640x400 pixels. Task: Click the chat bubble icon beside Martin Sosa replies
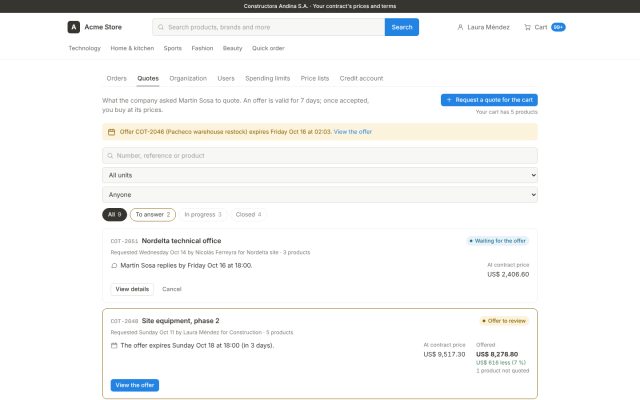pyautogui.click(x=114, y=265)
